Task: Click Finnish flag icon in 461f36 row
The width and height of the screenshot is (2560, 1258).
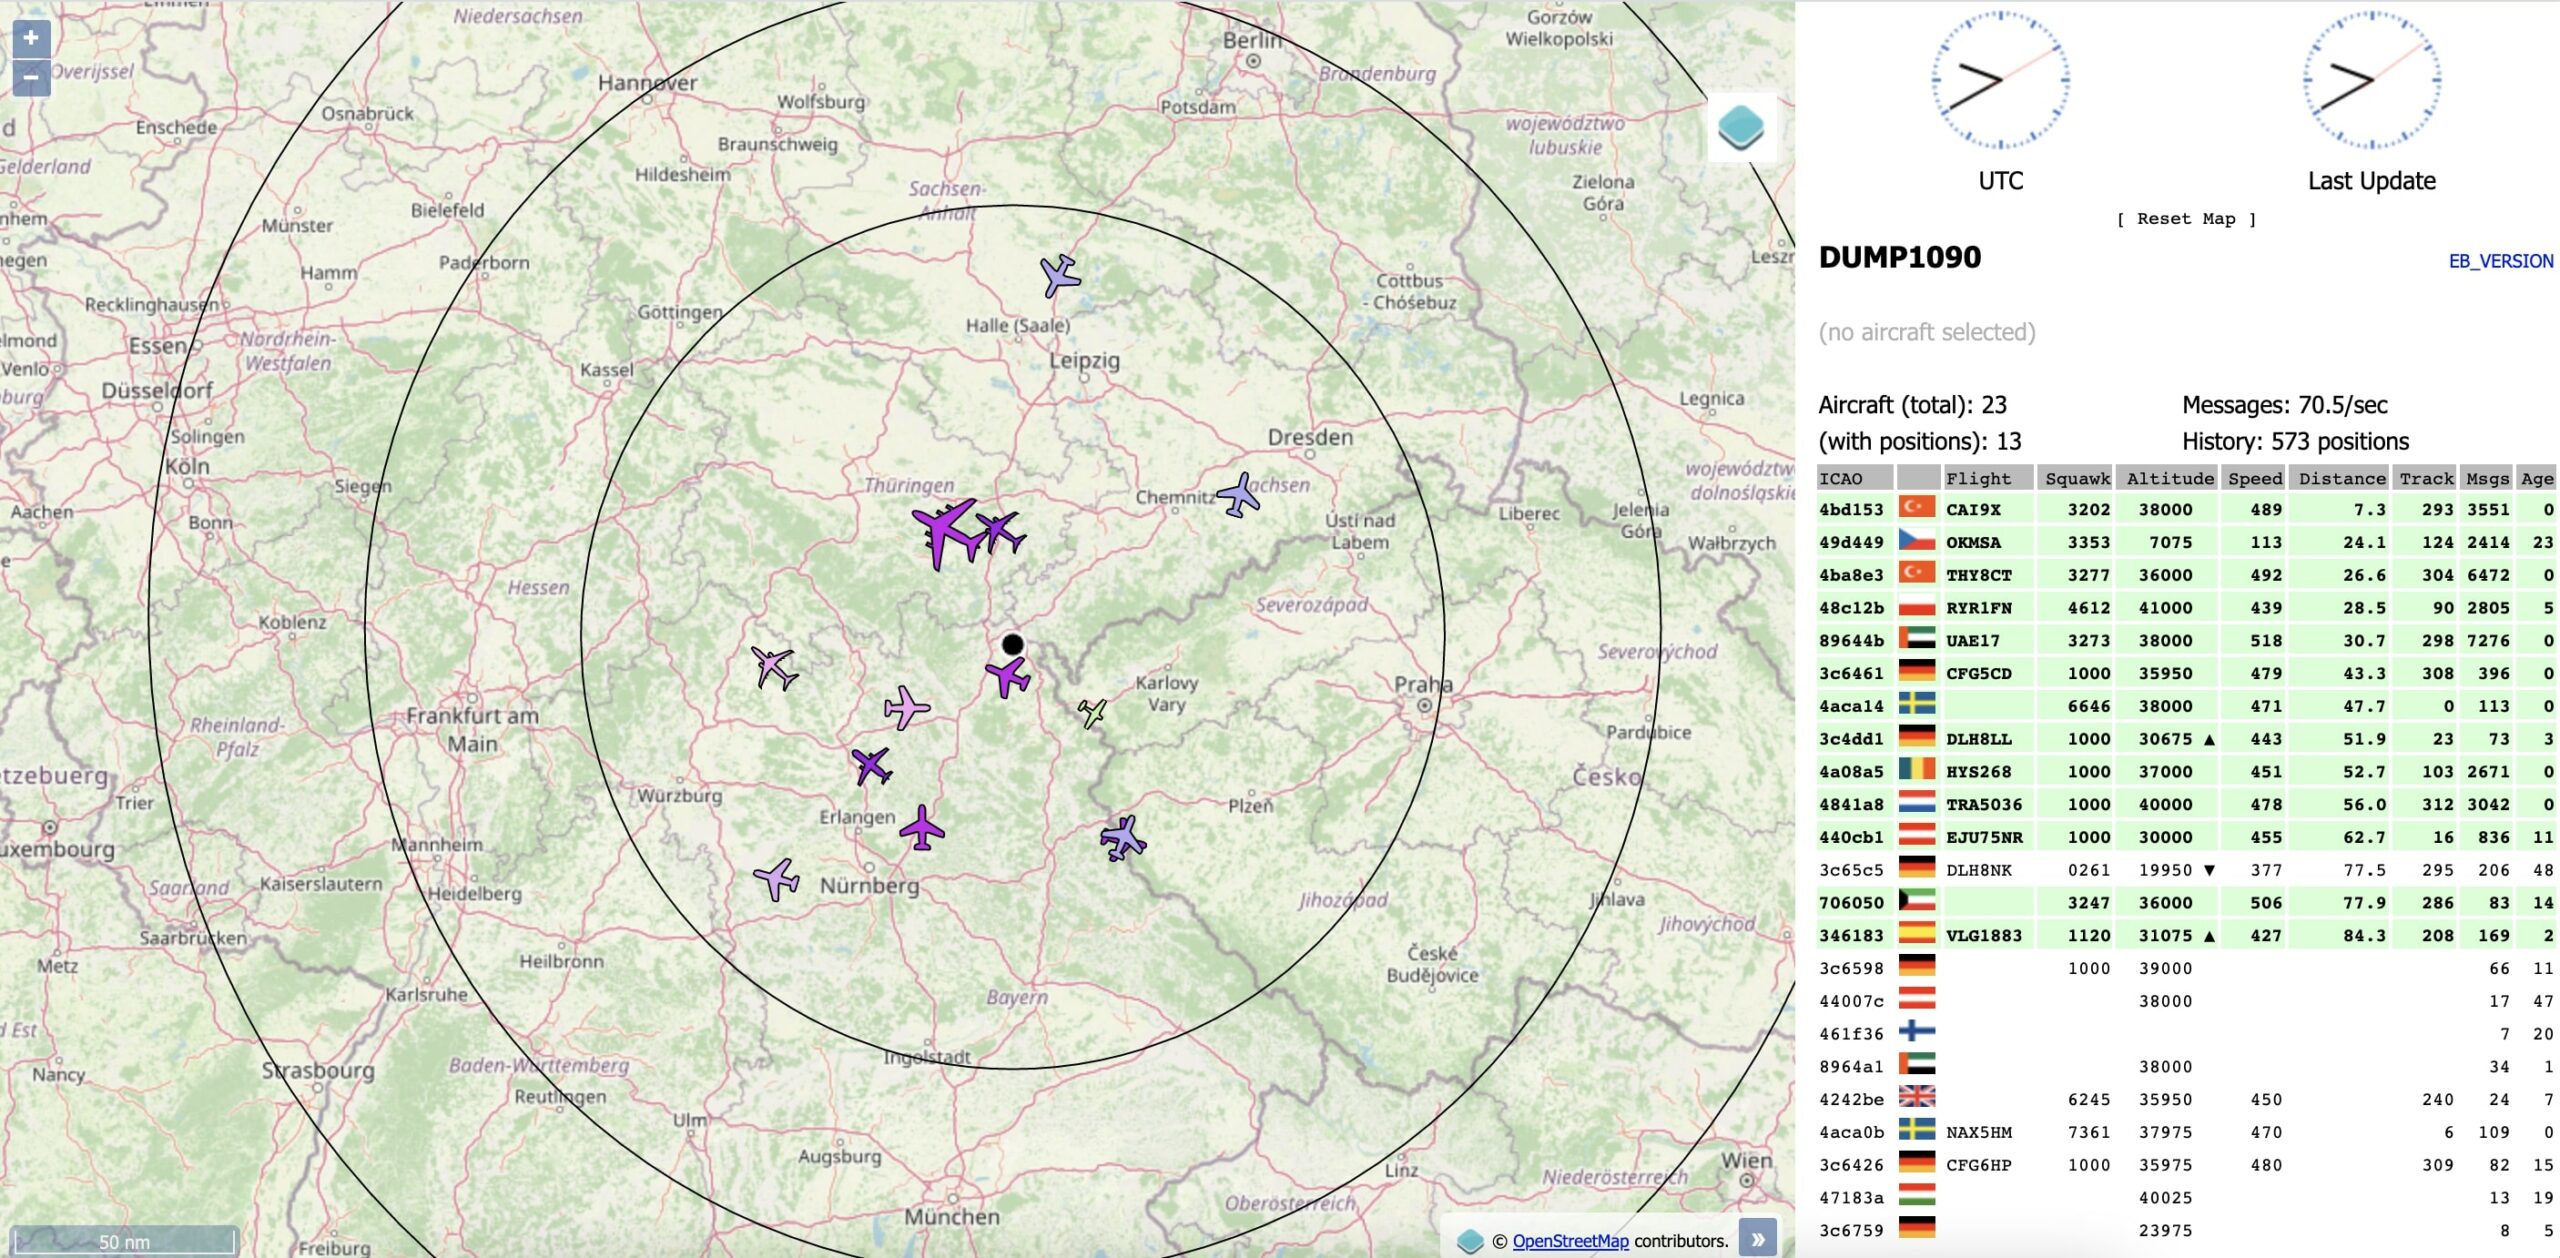Action: [x=1917, y=1031]
